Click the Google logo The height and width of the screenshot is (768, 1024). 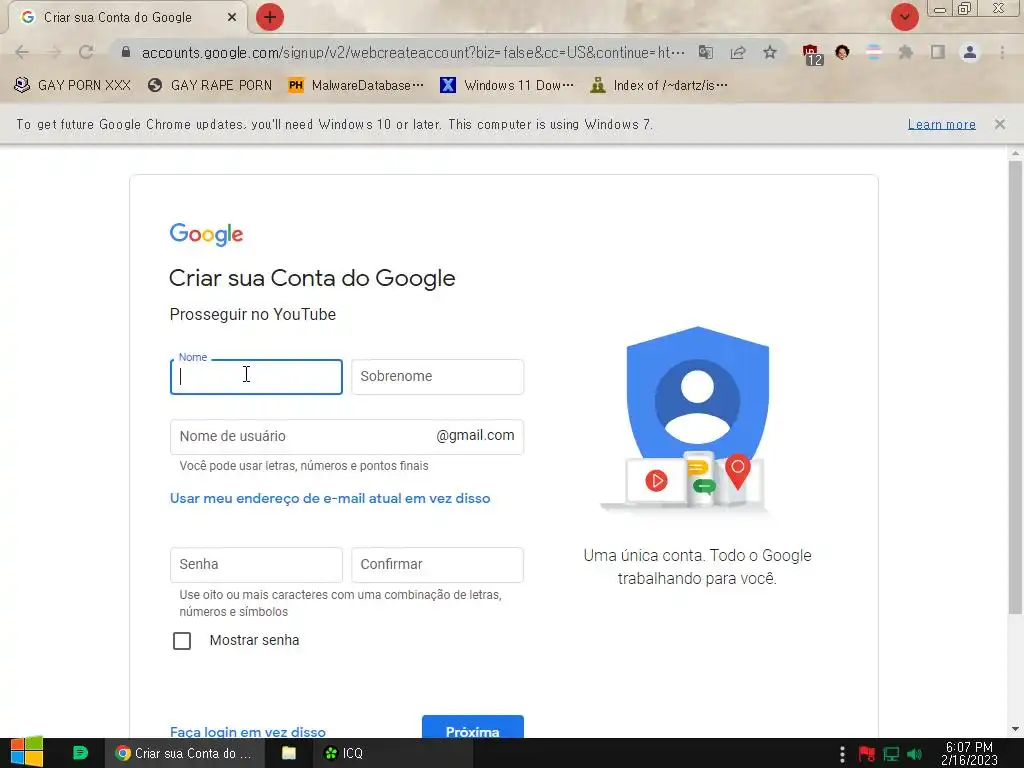206,234
